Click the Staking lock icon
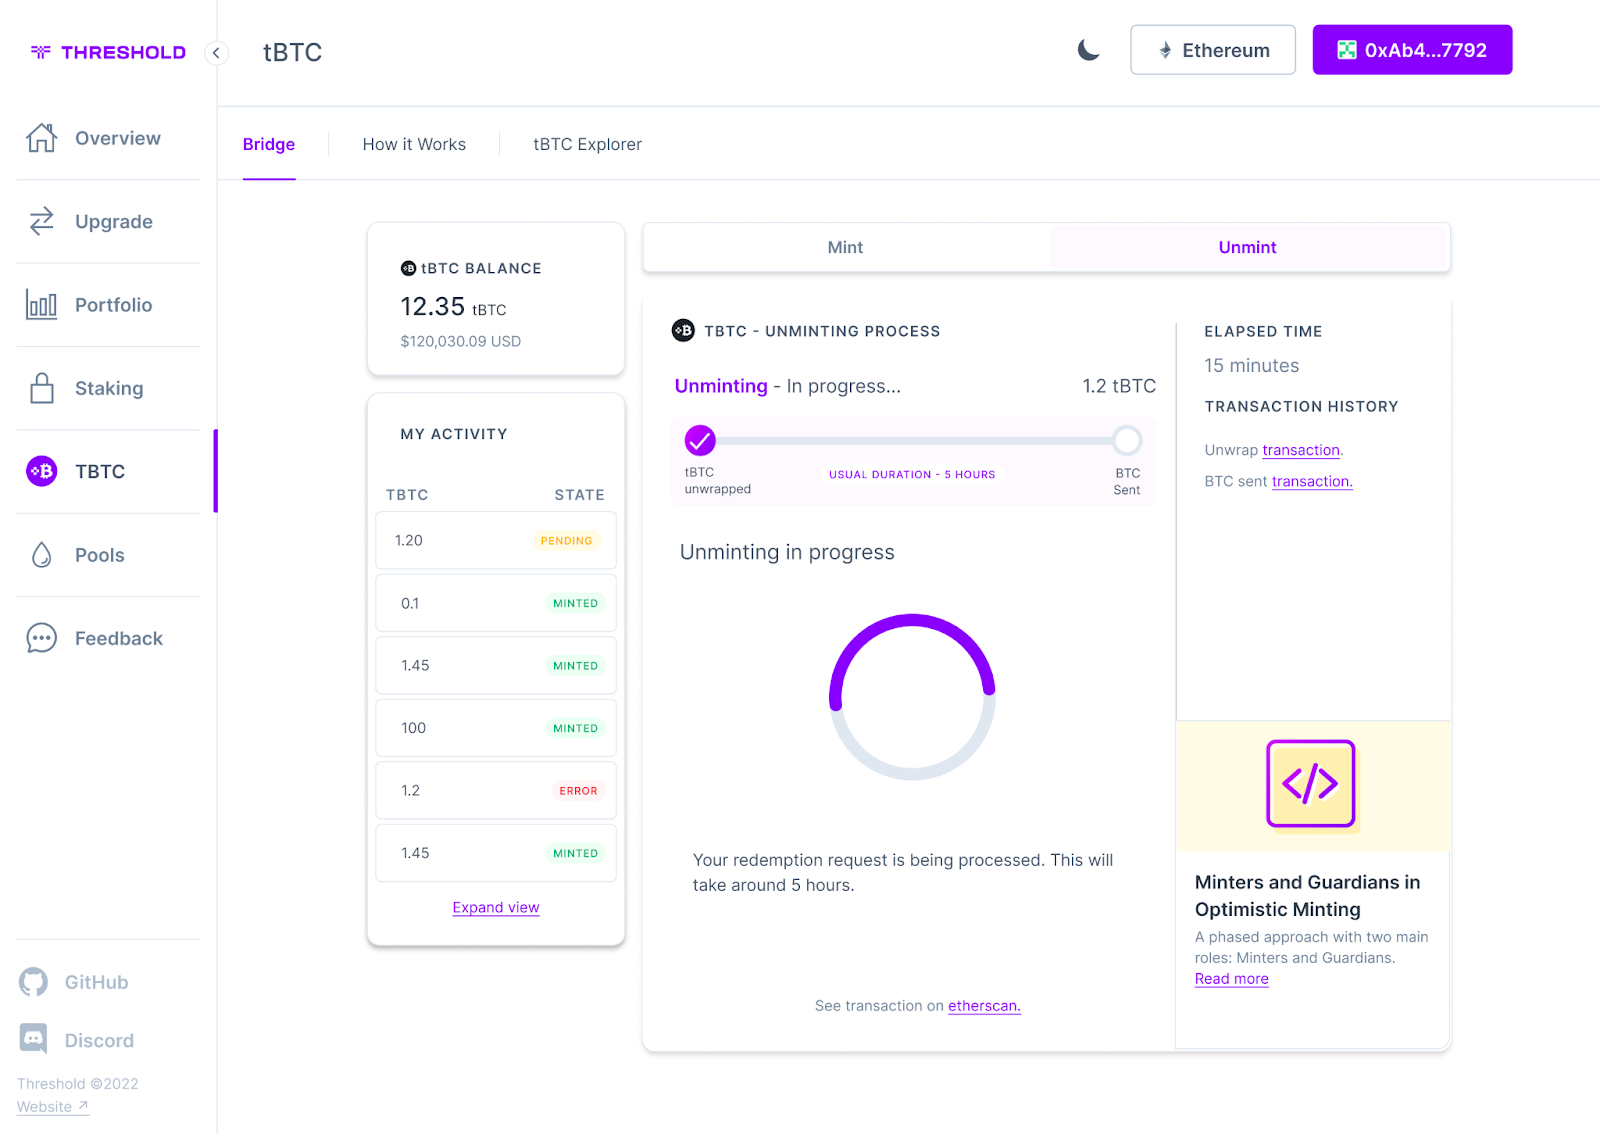The image size is (1600, 1134). [42, 388]
